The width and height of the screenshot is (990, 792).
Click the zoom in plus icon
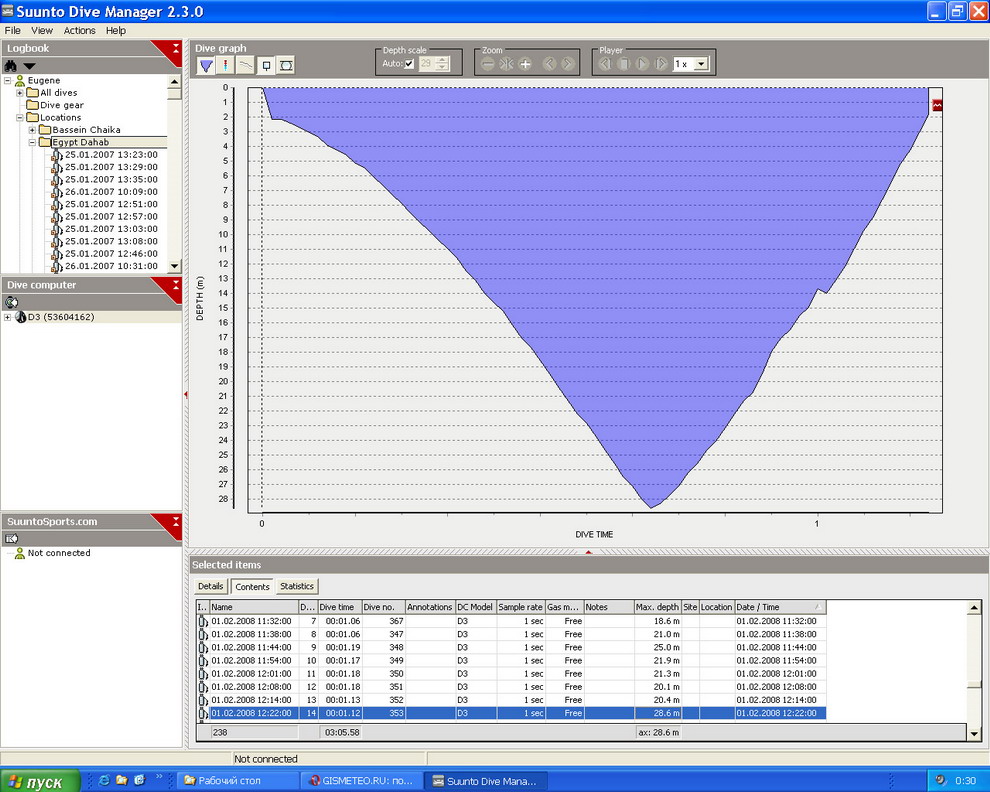525,64
